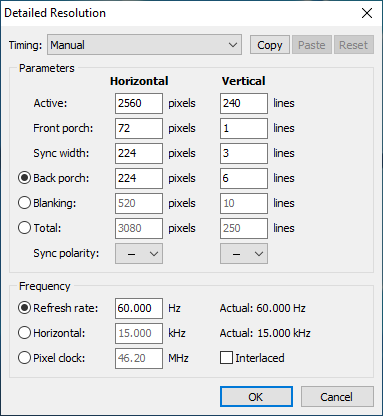Image resolution: width=383 pixels, height=416 pixels.
Task: Close the Detailed Resolution dialog
Action: [x=367, y=13]
